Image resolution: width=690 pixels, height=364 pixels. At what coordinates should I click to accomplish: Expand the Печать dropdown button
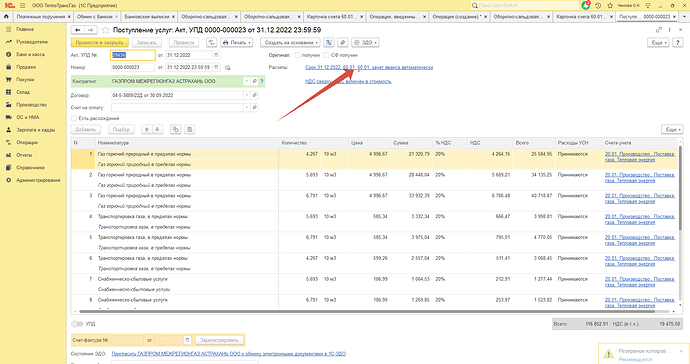[237, 43]
